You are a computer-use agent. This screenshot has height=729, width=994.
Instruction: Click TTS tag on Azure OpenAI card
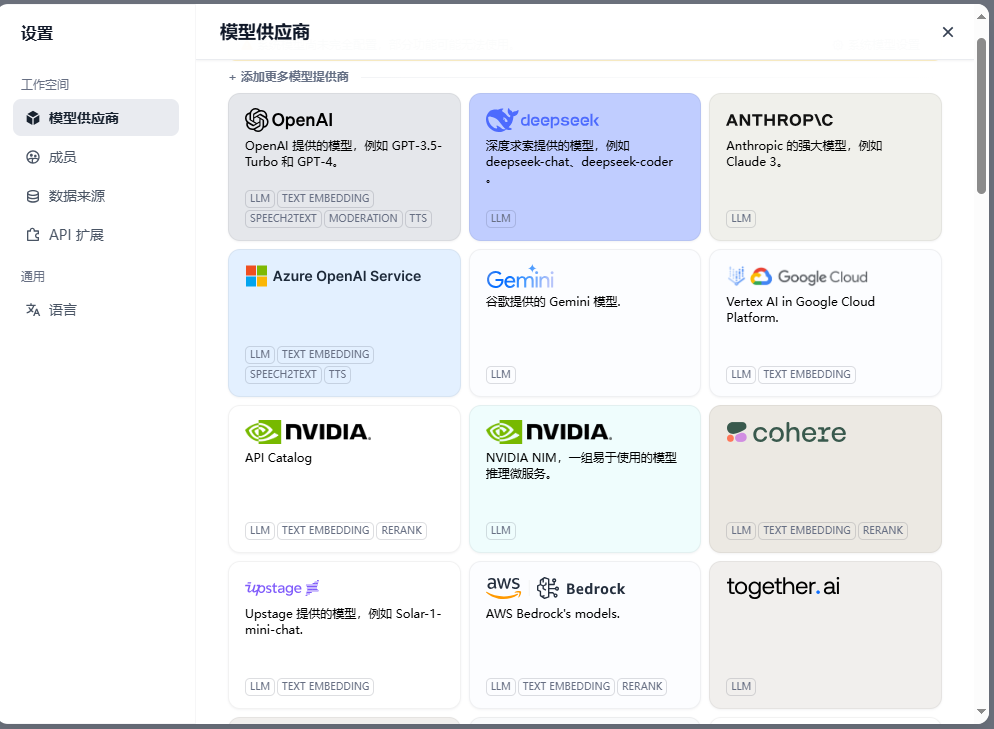coord(338,375)
